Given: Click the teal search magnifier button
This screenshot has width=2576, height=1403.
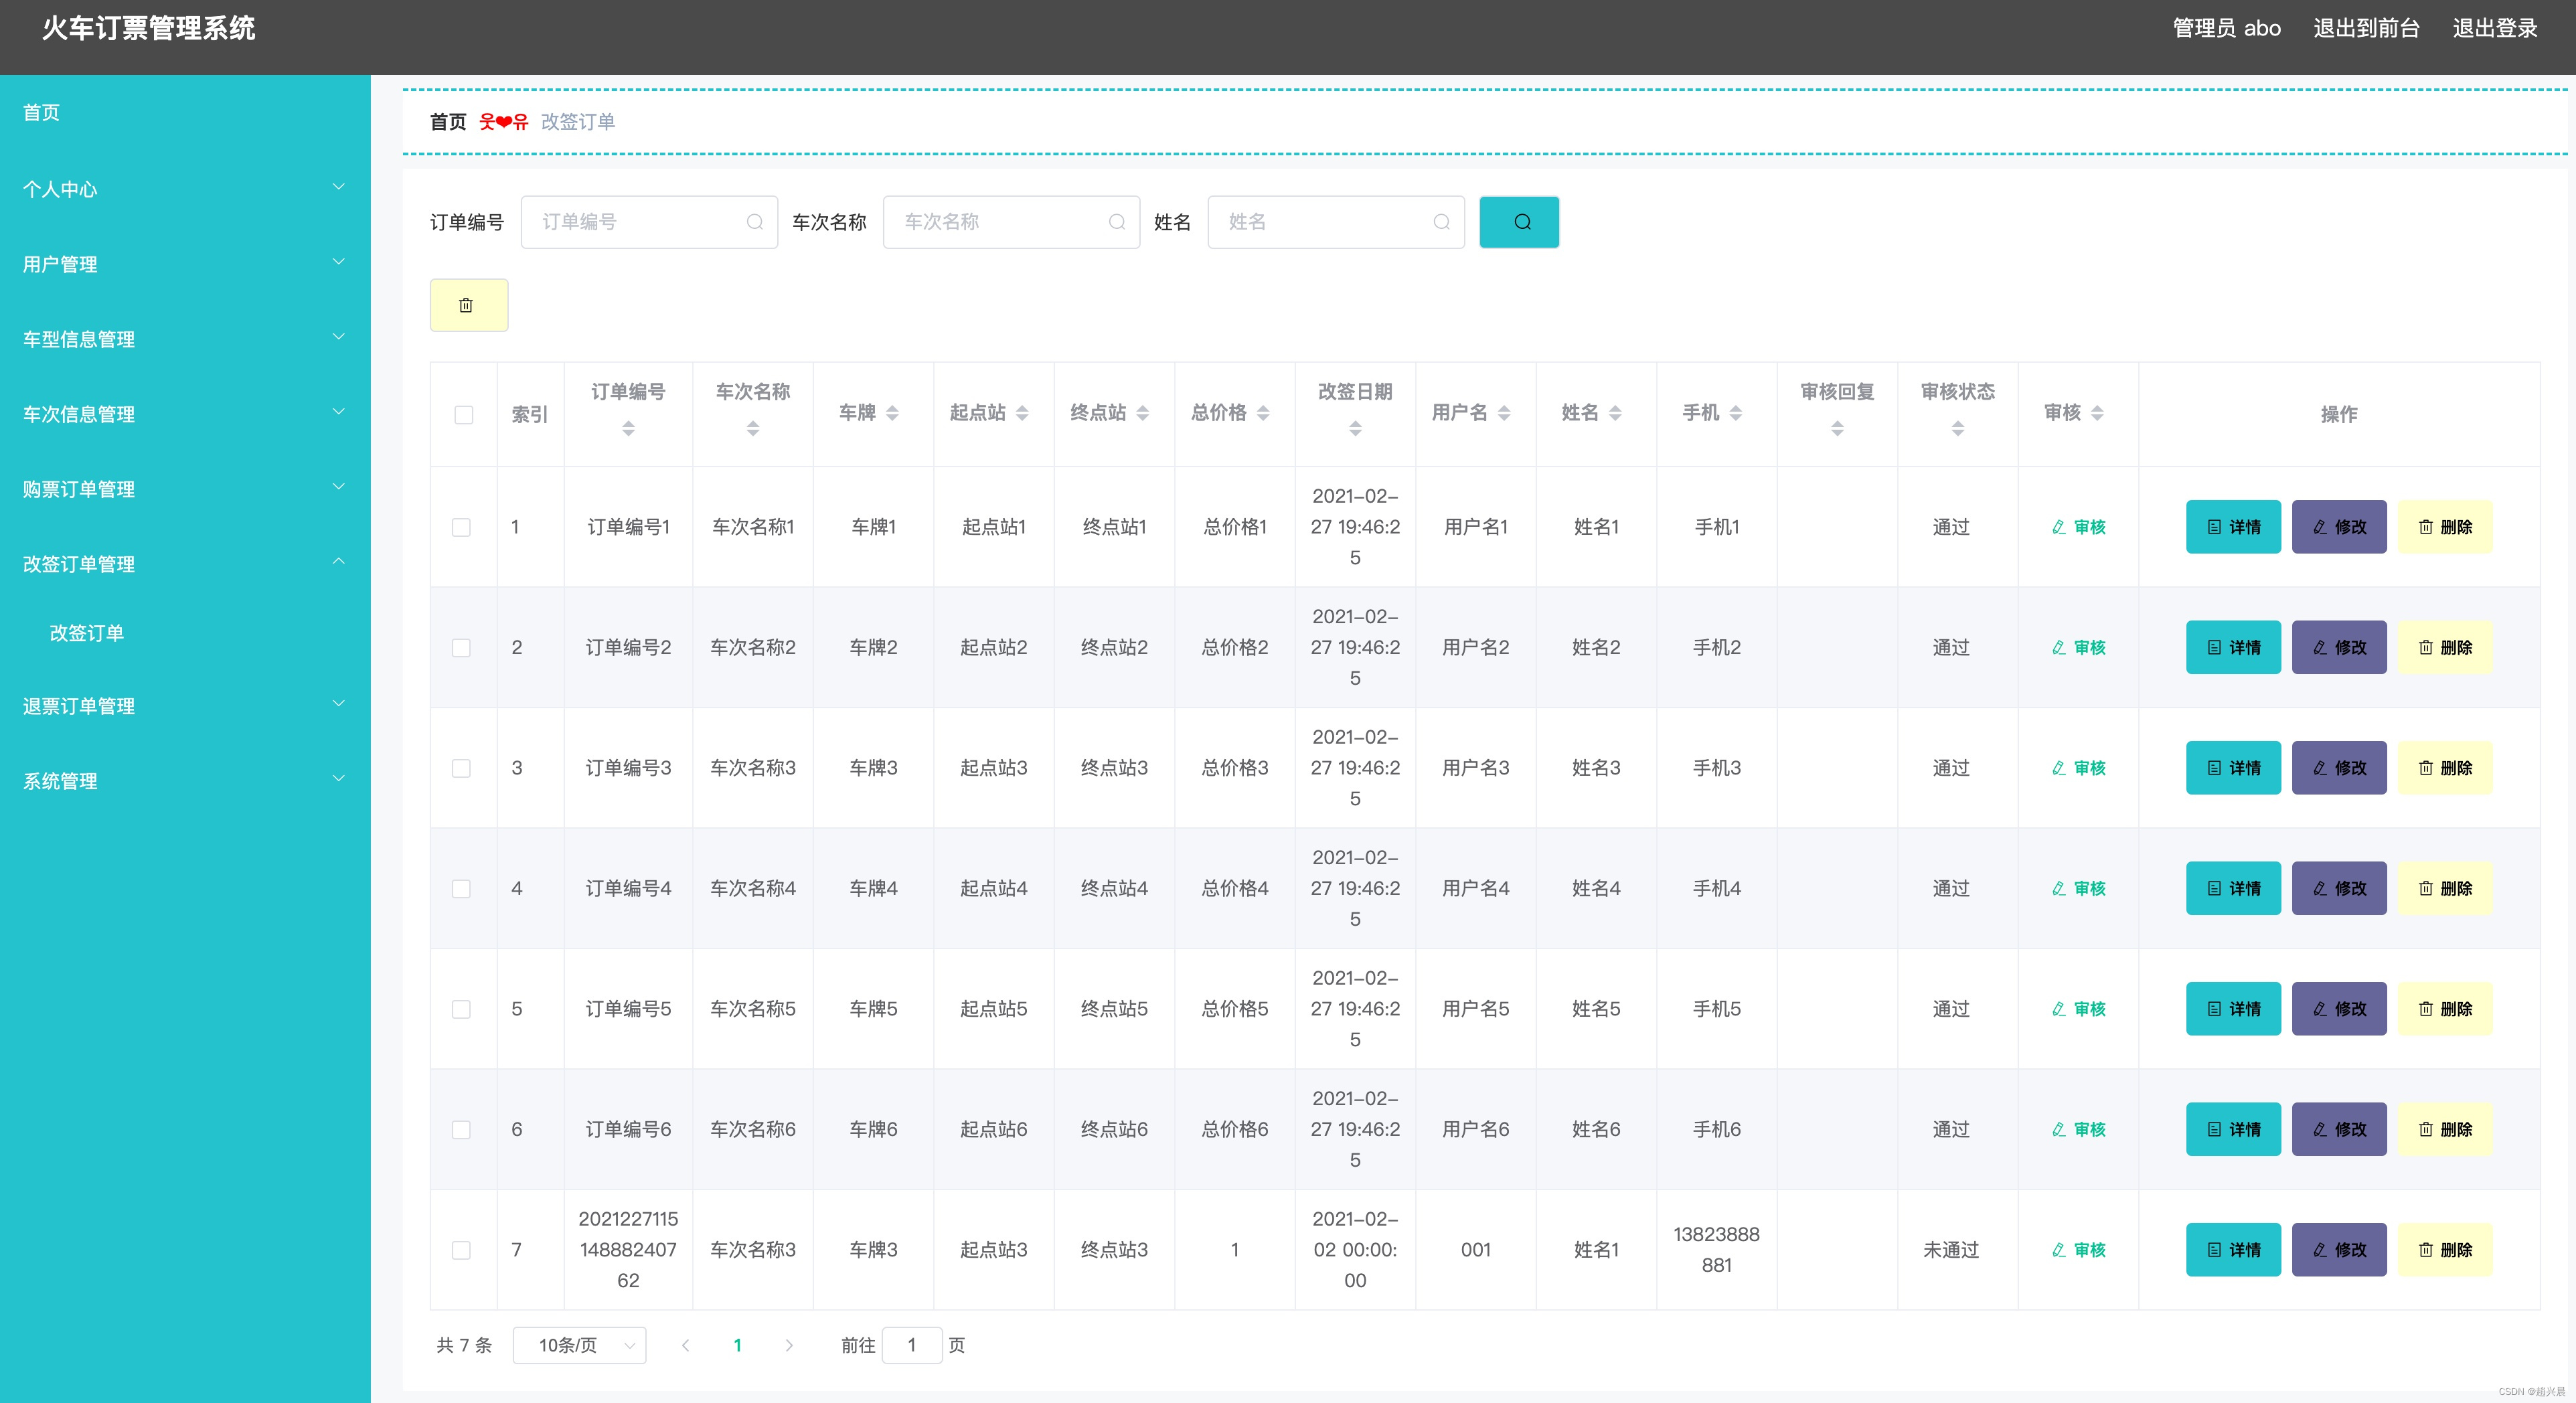Looking at the screenshot, I should tap(1518, 222).
